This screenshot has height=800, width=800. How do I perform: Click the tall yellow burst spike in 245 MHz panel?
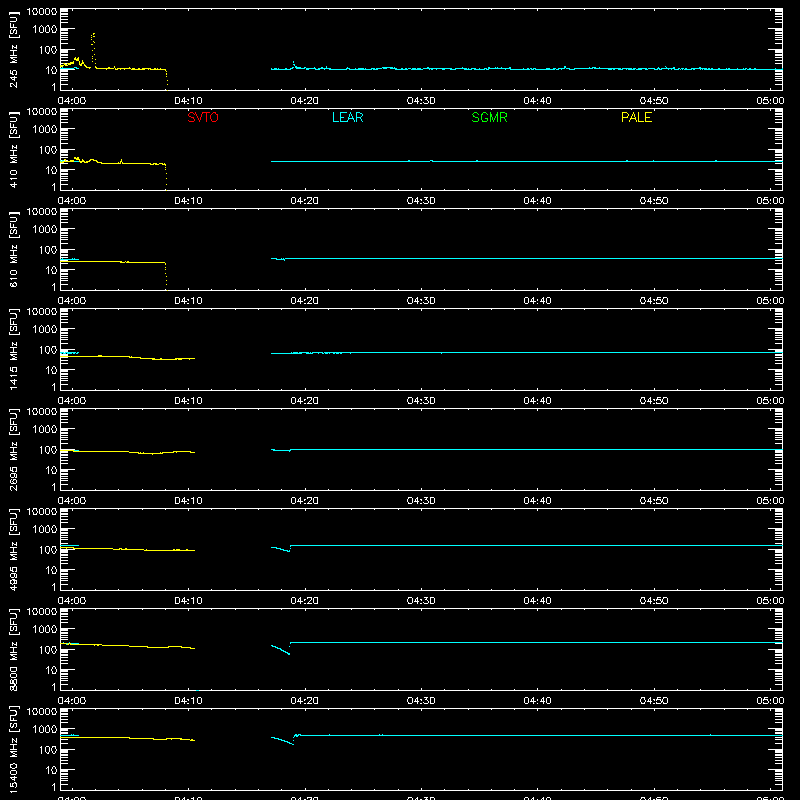point(93,50)
